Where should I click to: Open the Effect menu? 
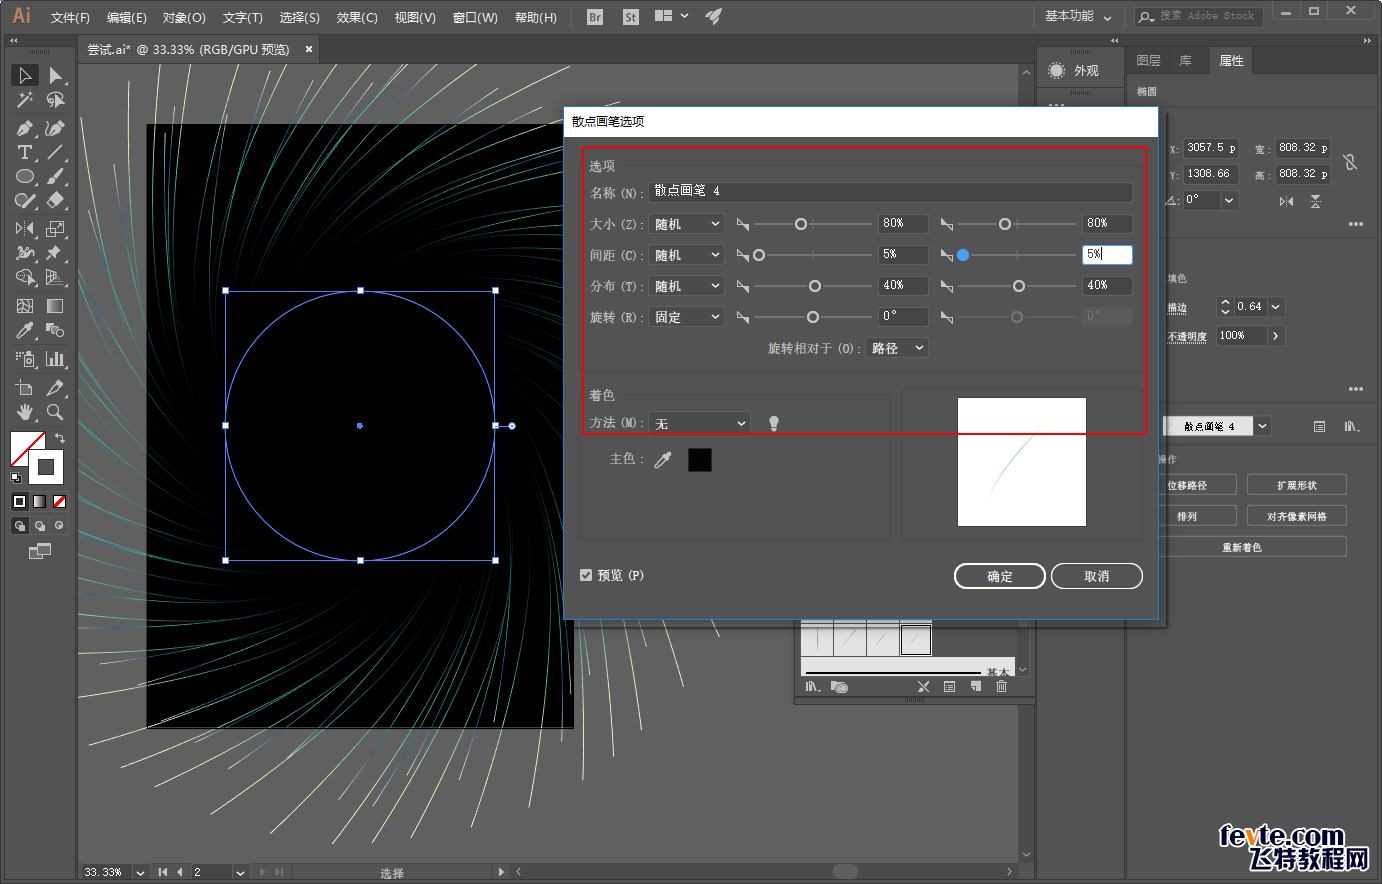pos(357,18)
